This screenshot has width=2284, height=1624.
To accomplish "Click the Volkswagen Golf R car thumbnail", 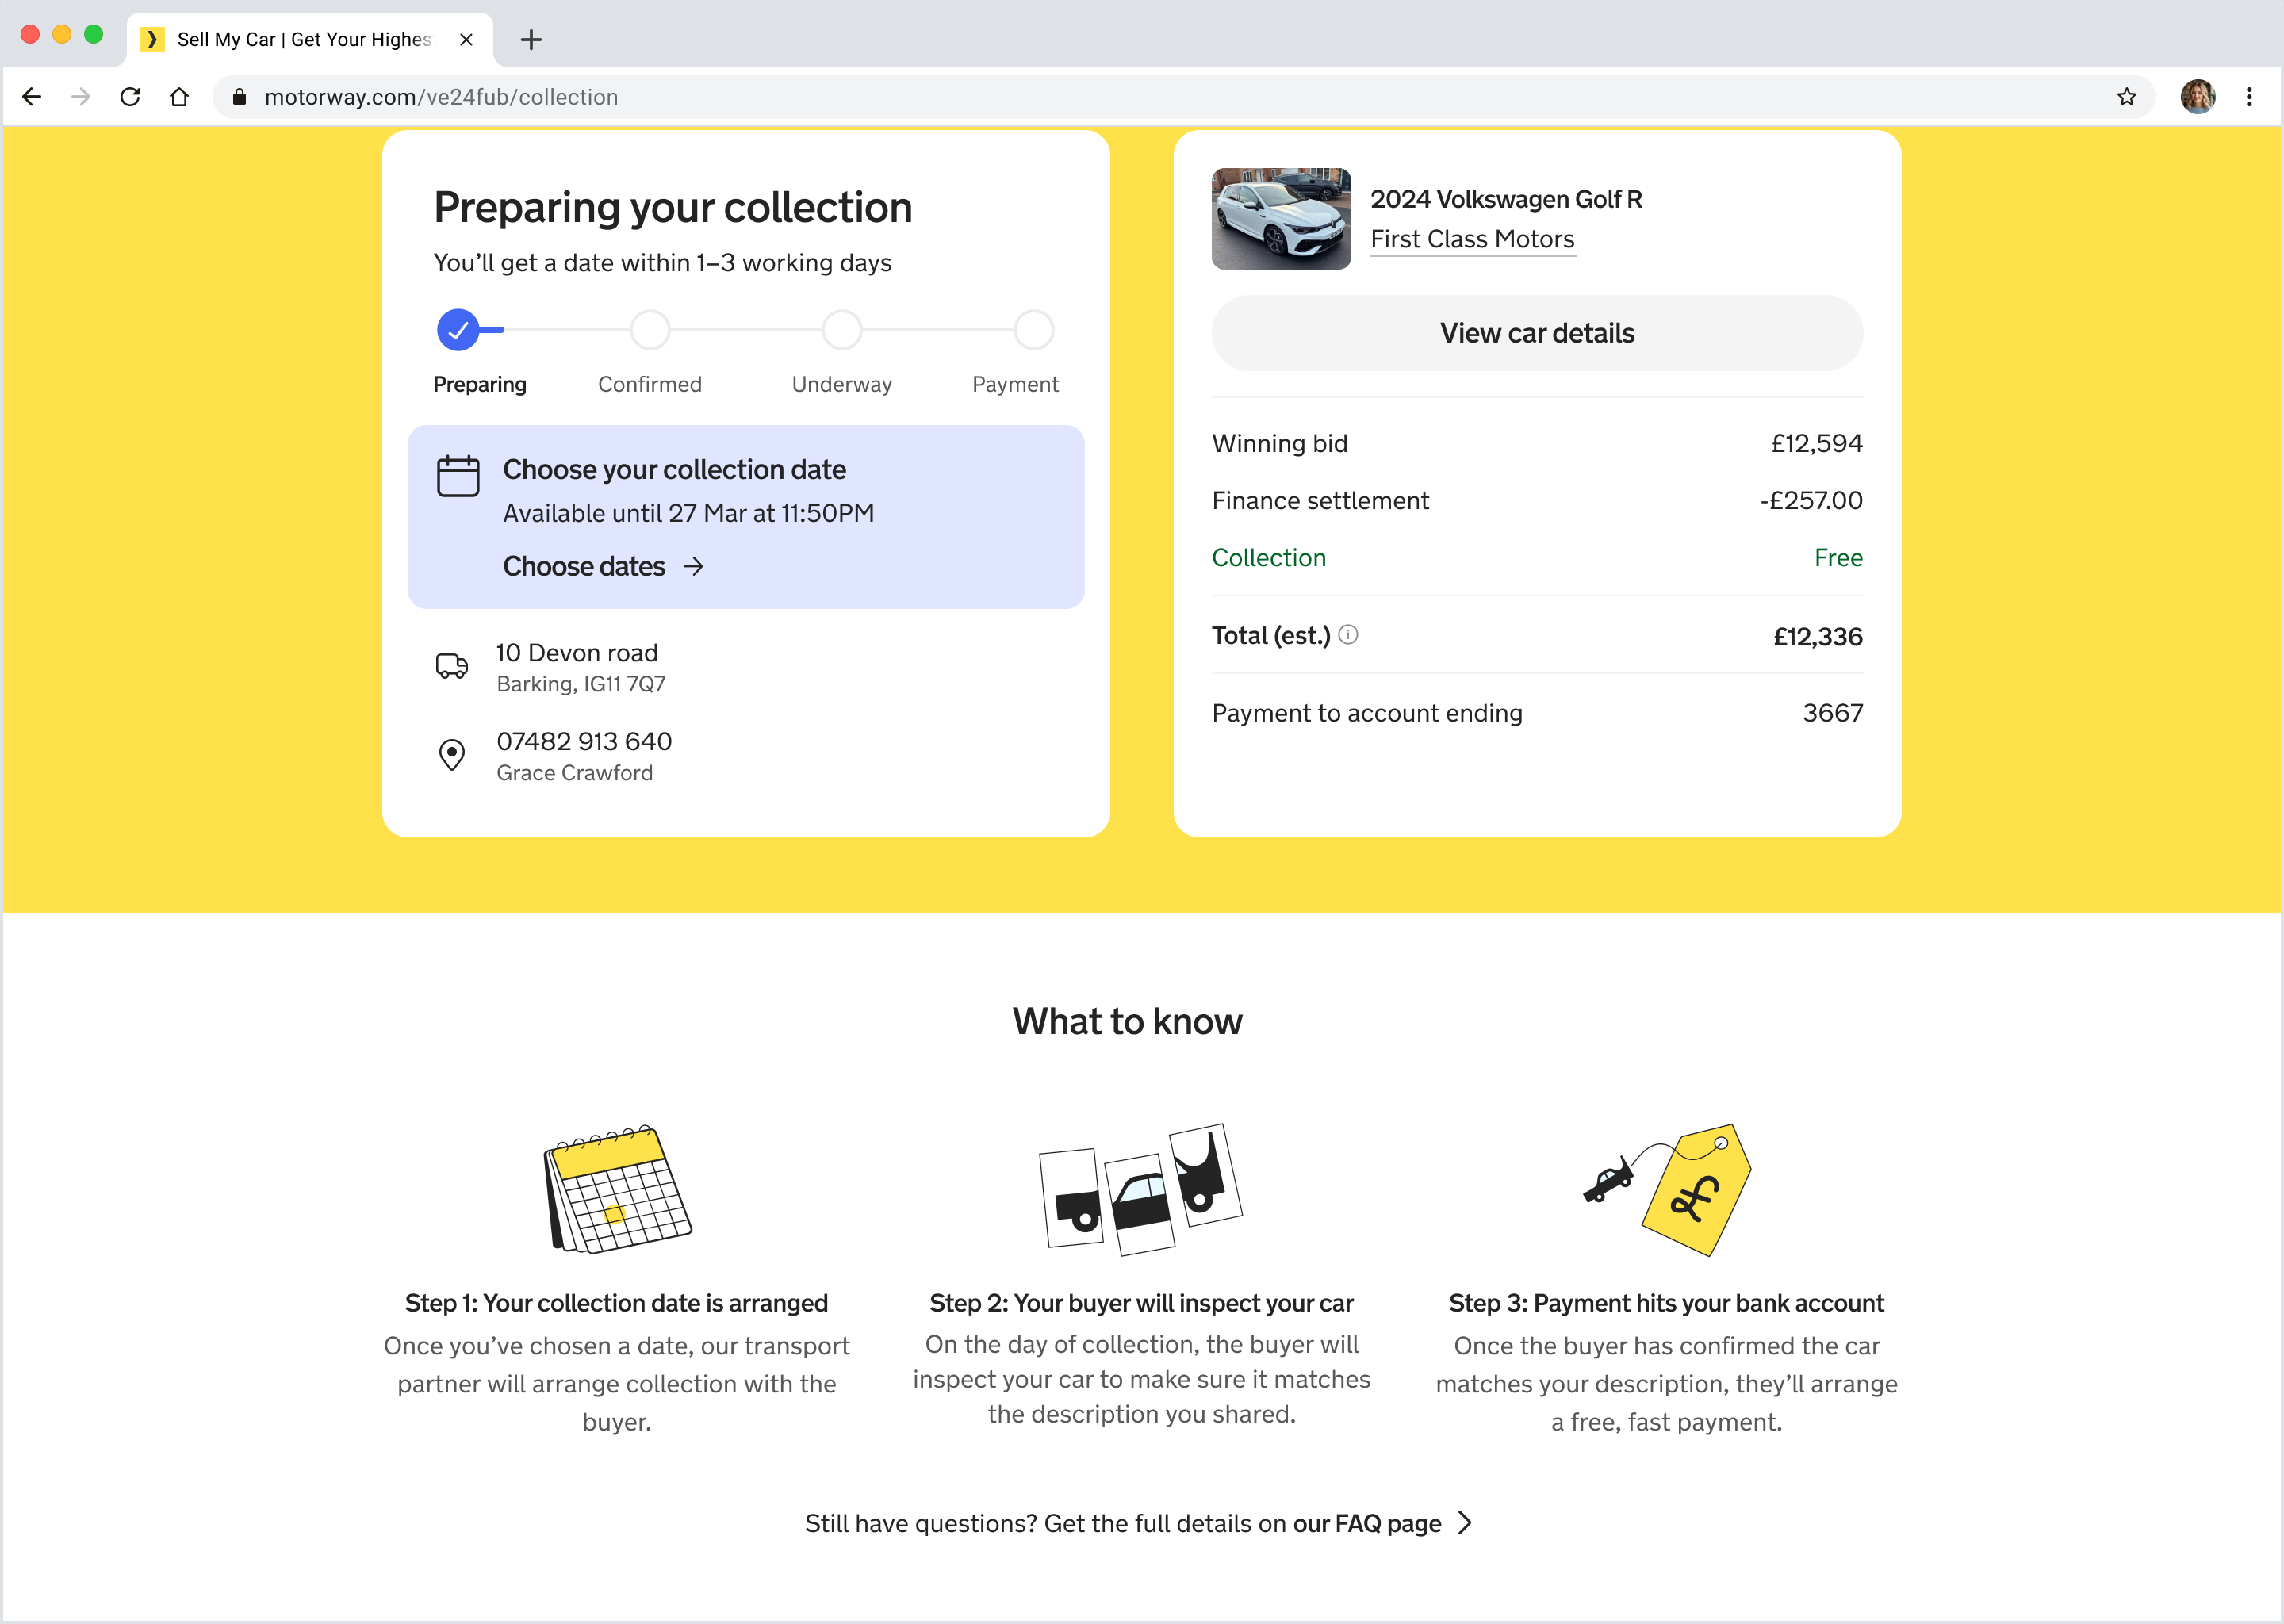I will pyautogui.click(x=1281, y=219).
